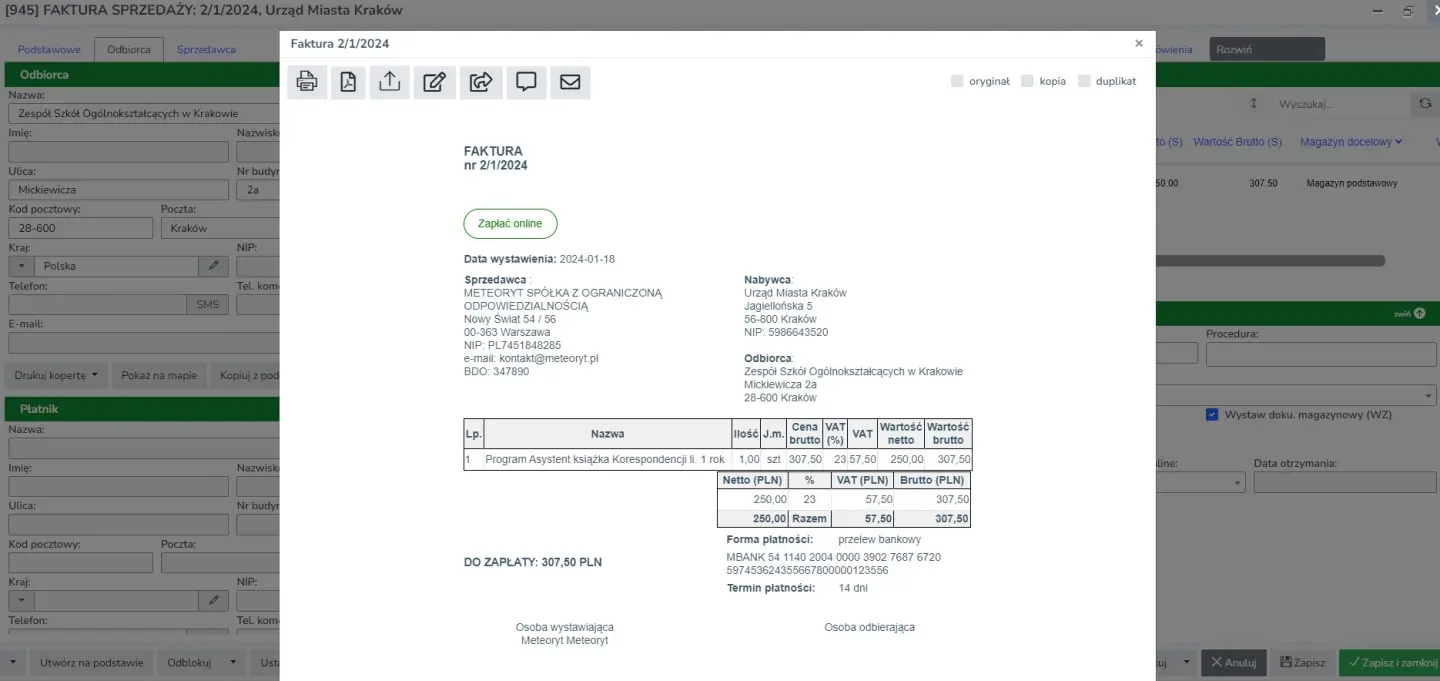This screenshot has height=681, width=1440.
Task: Click the horizontal scrollbar under the items table
Action: click(1270, 261)
